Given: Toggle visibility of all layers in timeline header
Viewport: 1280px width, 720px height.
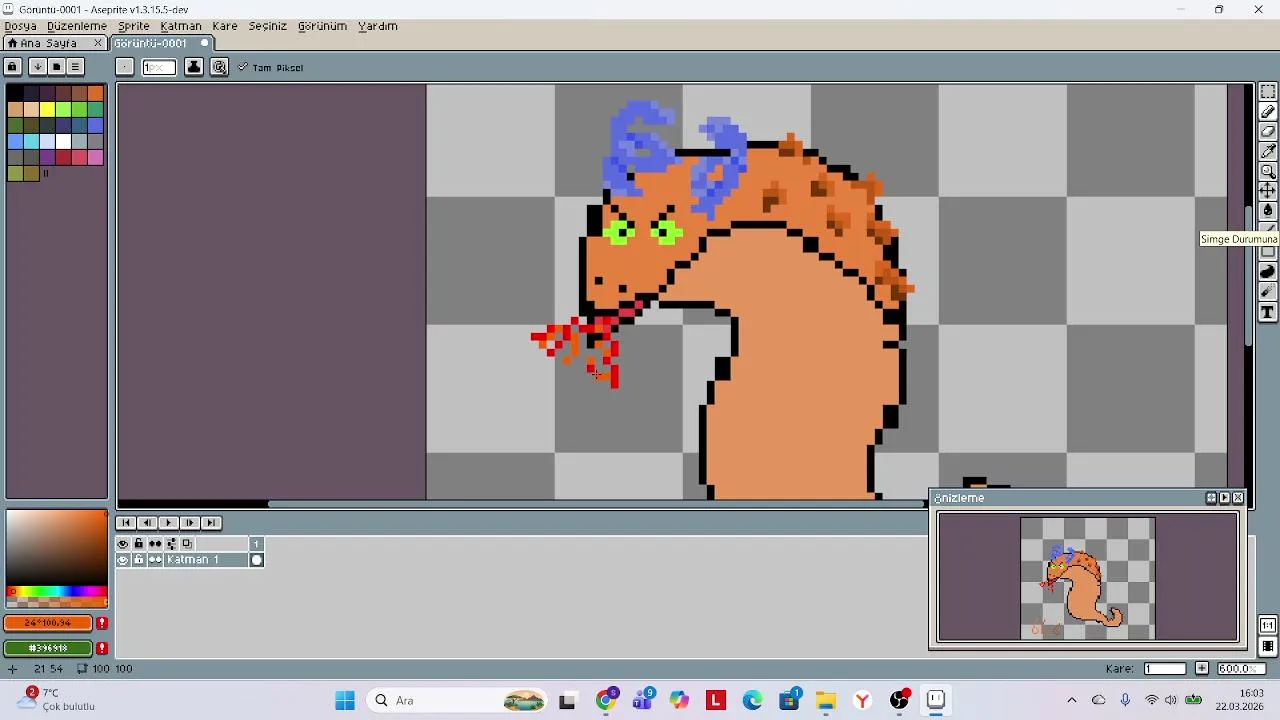Looking at the screenshot, I should coord(123,544).
